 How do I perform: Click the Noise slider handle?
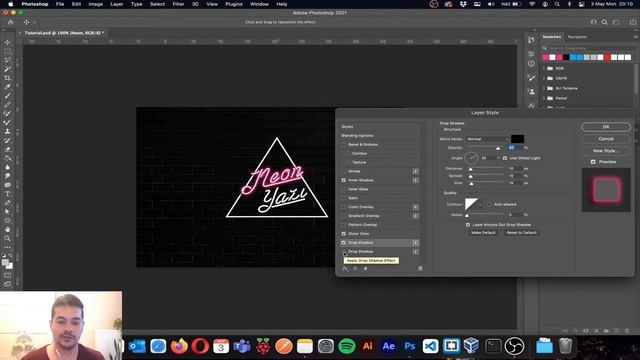467,215
